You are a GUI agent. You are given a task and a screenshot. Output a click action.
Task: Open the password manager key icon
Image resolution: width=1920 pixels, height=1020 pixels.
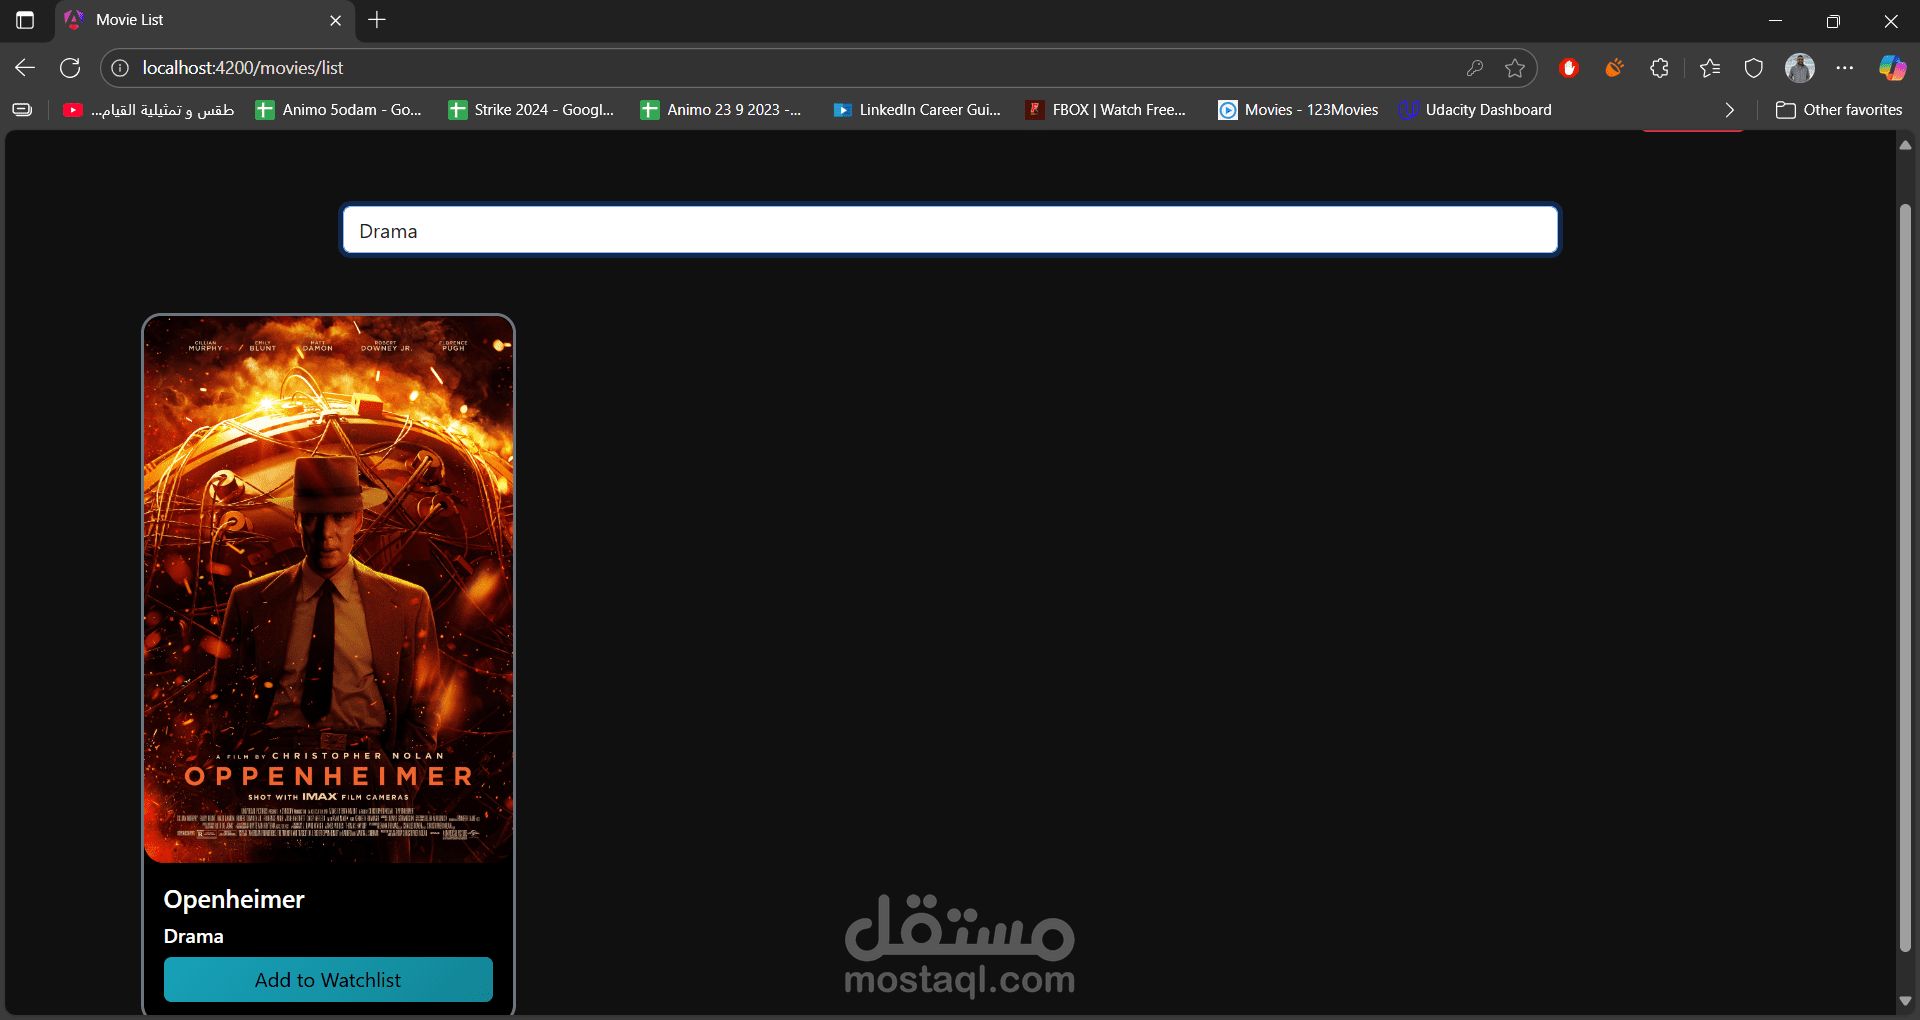coord(1475,68)
